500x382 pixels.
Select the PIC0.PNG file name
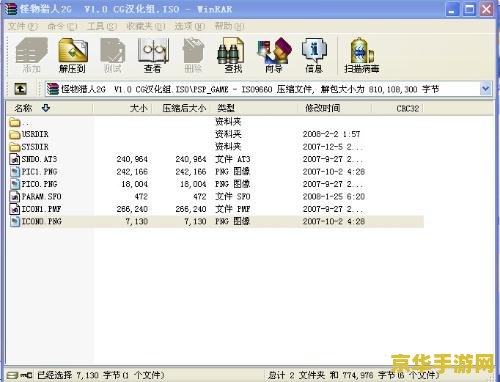click(x=39, y=184)
